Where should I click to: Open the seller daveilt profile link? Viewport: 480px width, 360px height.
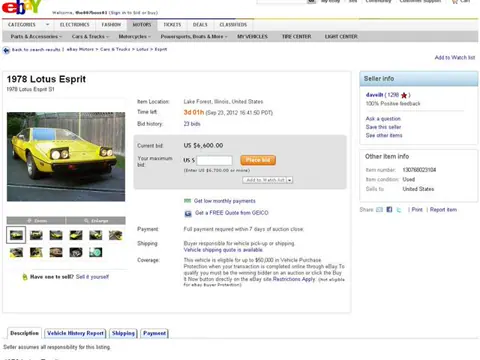pos(374,95)
